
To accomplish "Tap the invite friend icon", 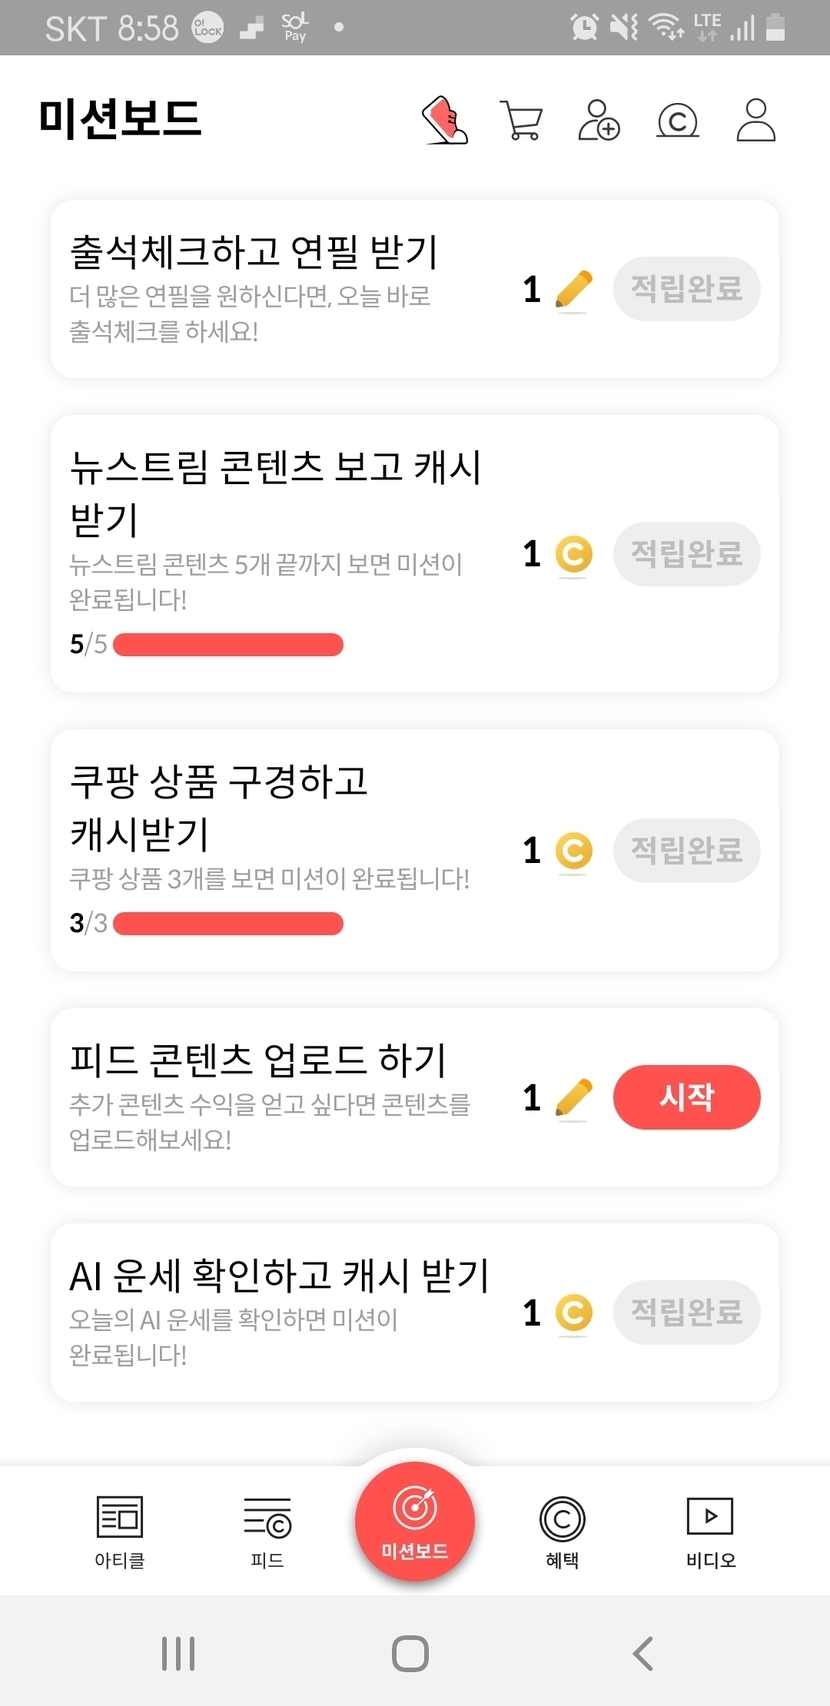I will [x=599, y=120].
